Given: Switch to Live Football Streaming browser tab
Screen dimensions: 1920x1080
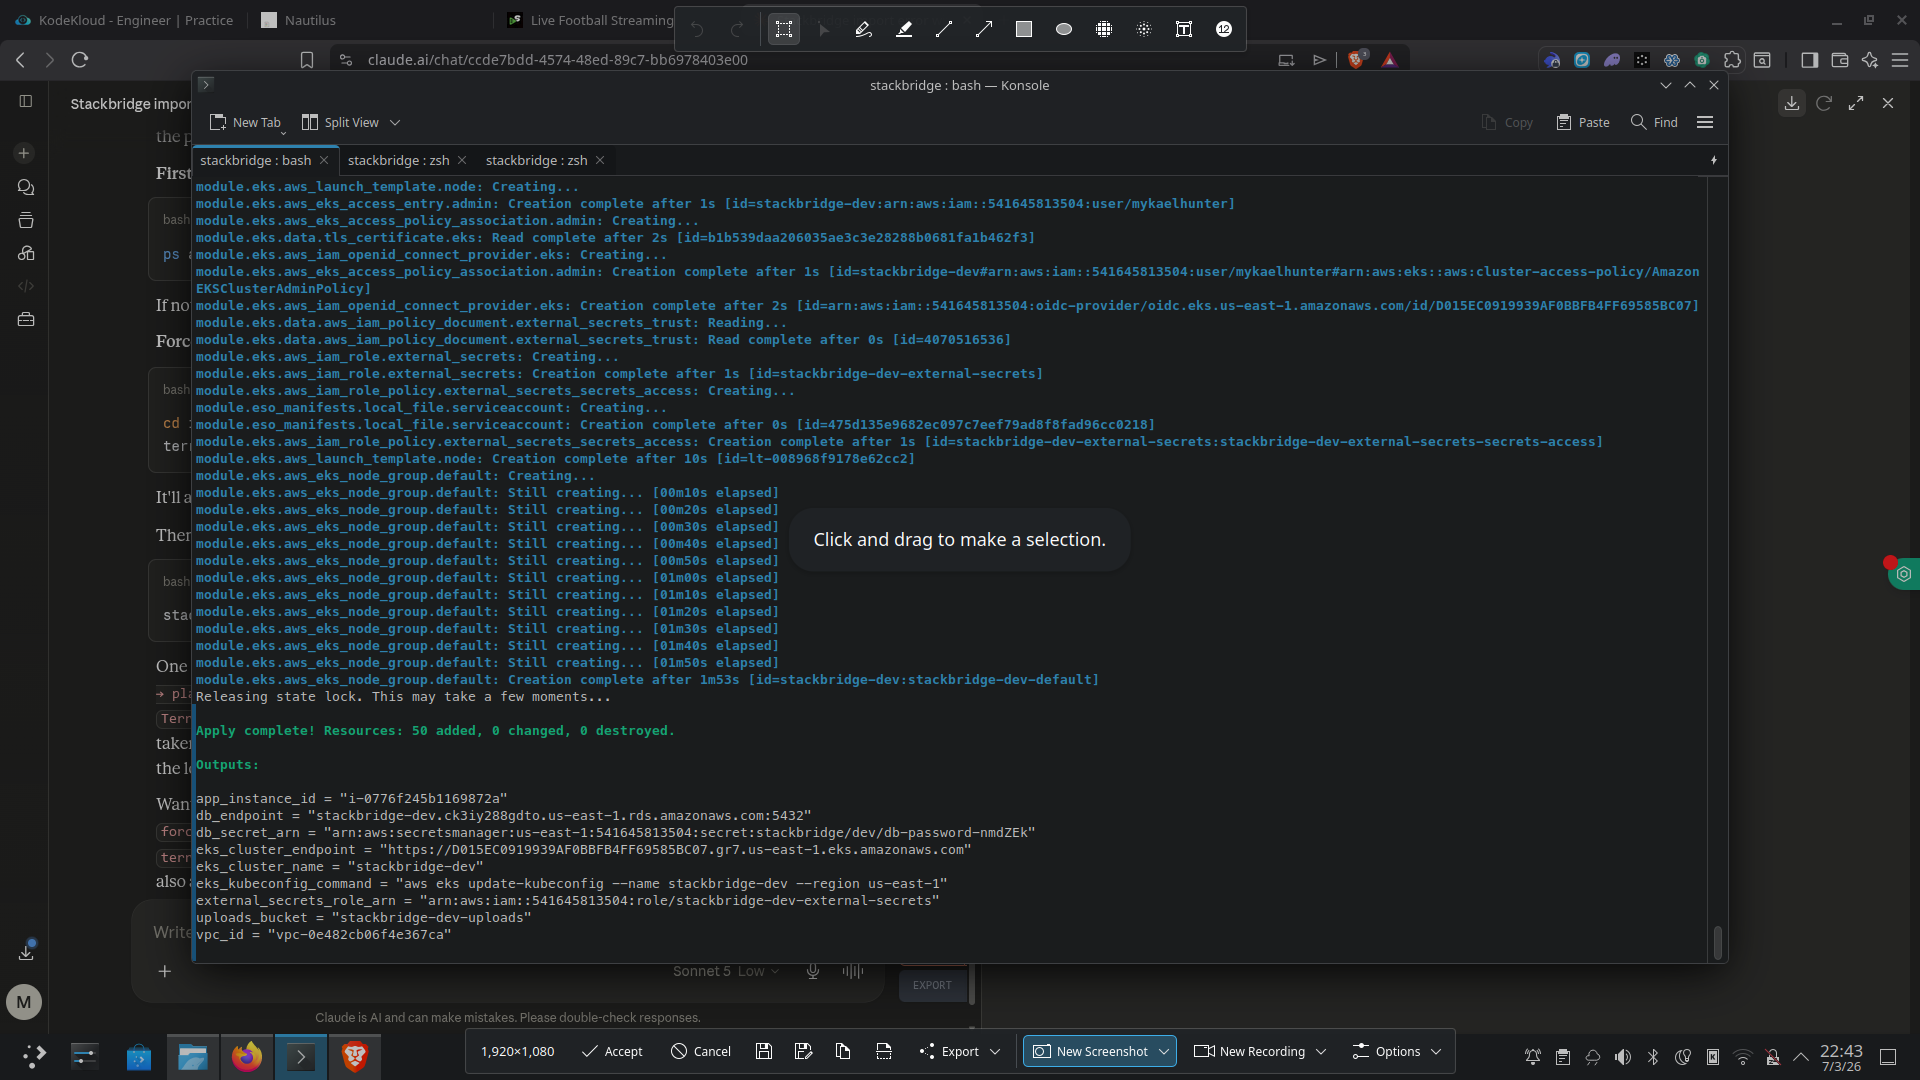Looking at the screenshot, I should pyautogui.click(x=590, y=20).
